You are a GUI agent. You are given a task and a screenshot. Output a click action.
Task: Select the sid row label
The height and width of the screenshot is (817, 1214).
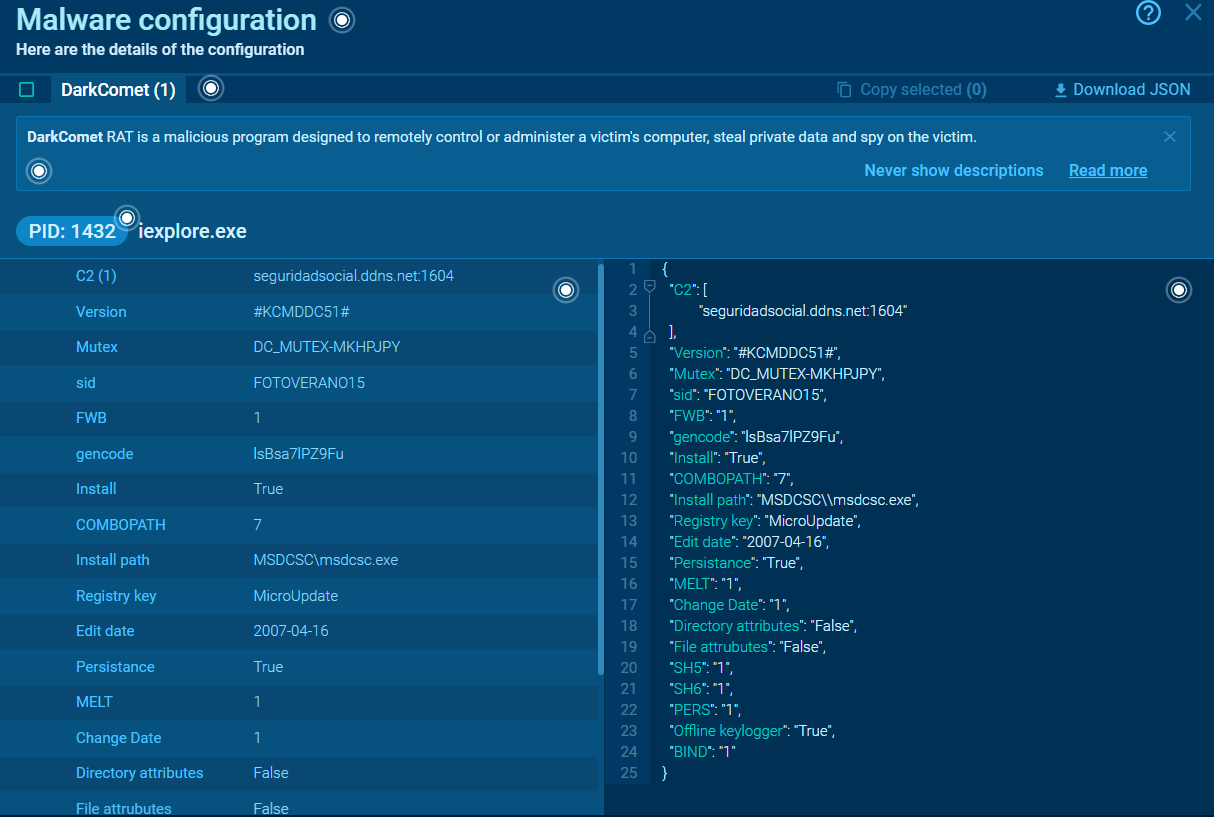pos(86,383)
